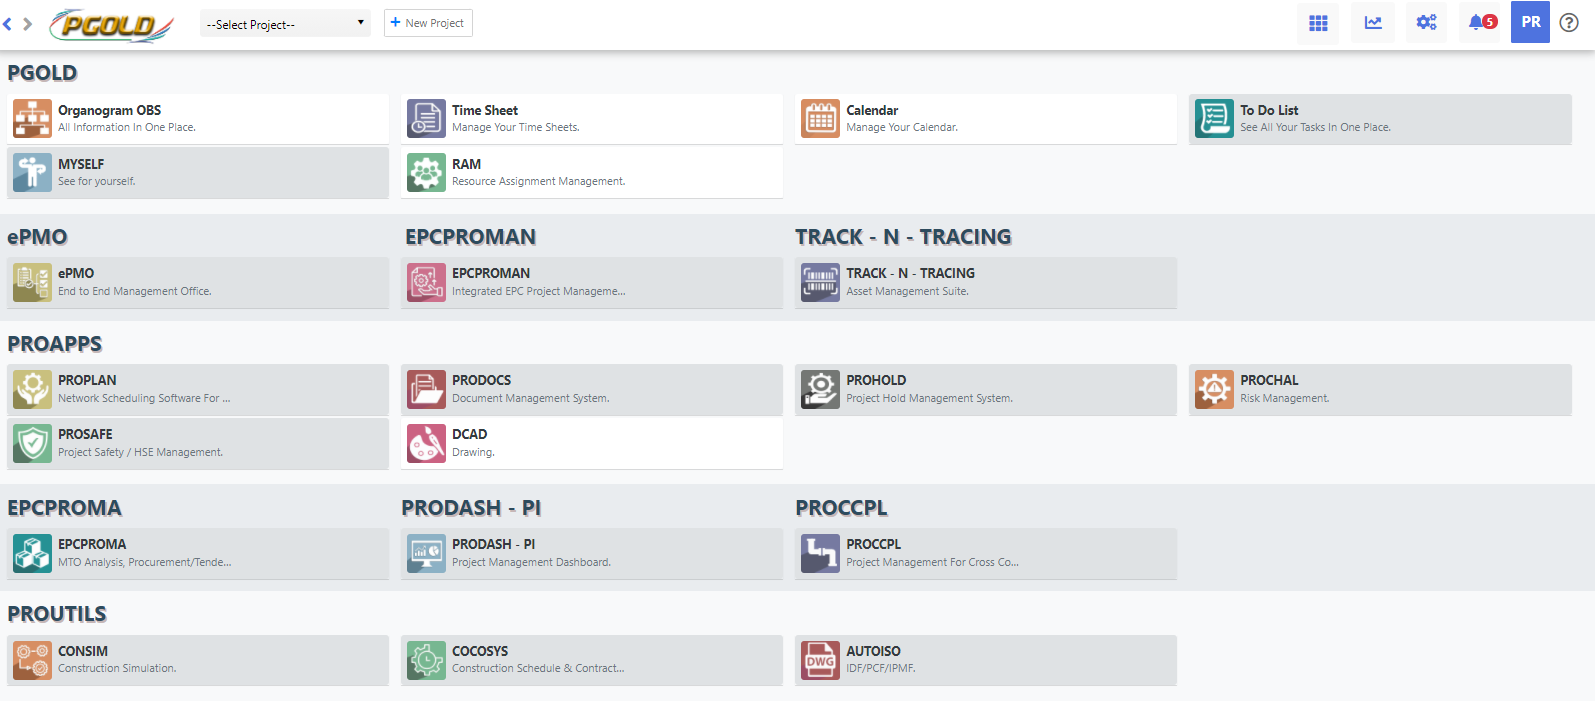Image resolution: width=1595 pixels, height=723 pixels.
Task: Open the PROCCPL pipe icon
Action: pyautogui.click(x=820, y=553)
